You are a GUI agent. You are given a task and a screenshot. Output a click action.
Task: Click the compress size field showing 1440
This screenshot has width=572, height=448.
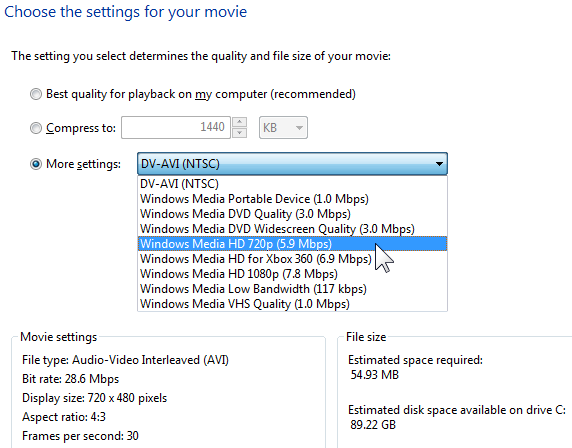click(x=176, y=128)
